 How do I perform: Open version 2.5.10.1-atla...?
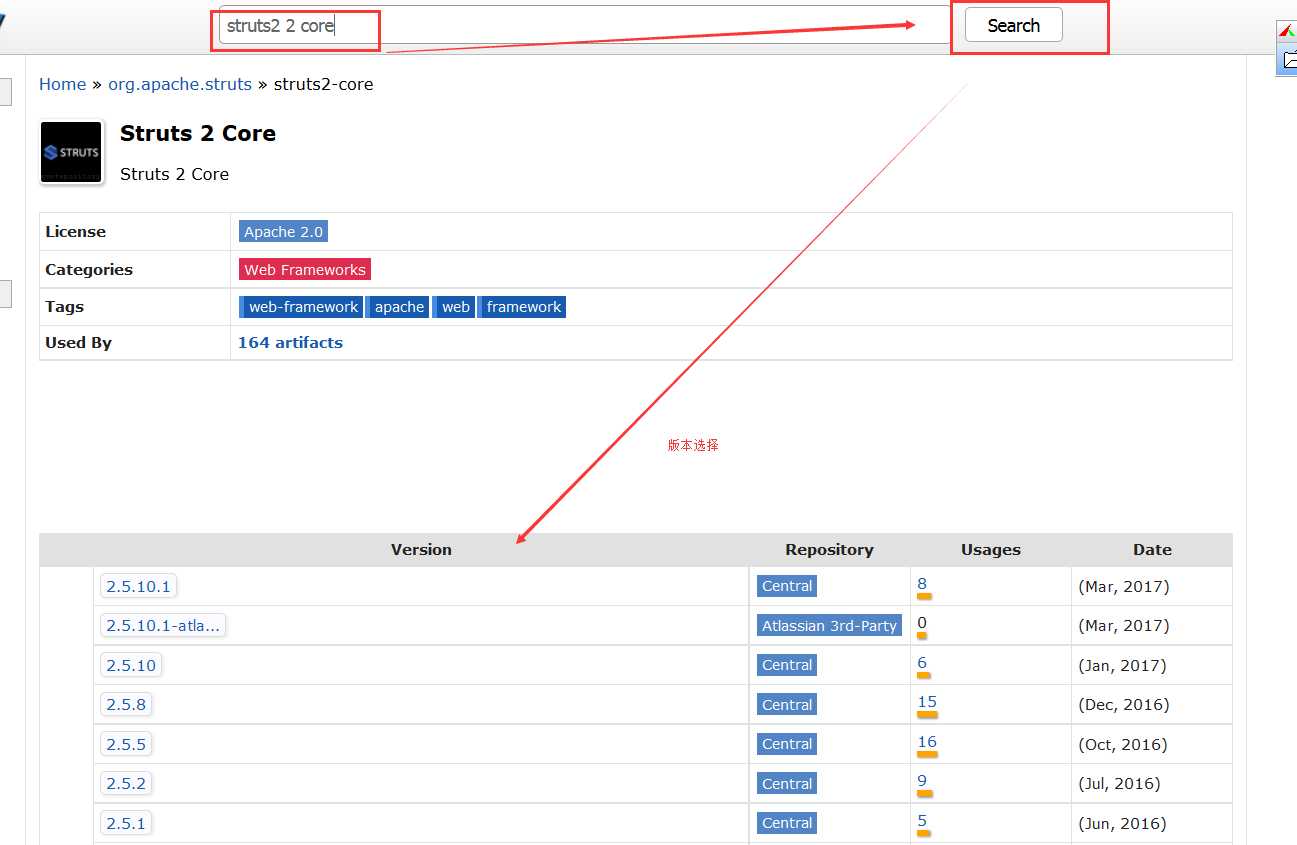[163, 625]
